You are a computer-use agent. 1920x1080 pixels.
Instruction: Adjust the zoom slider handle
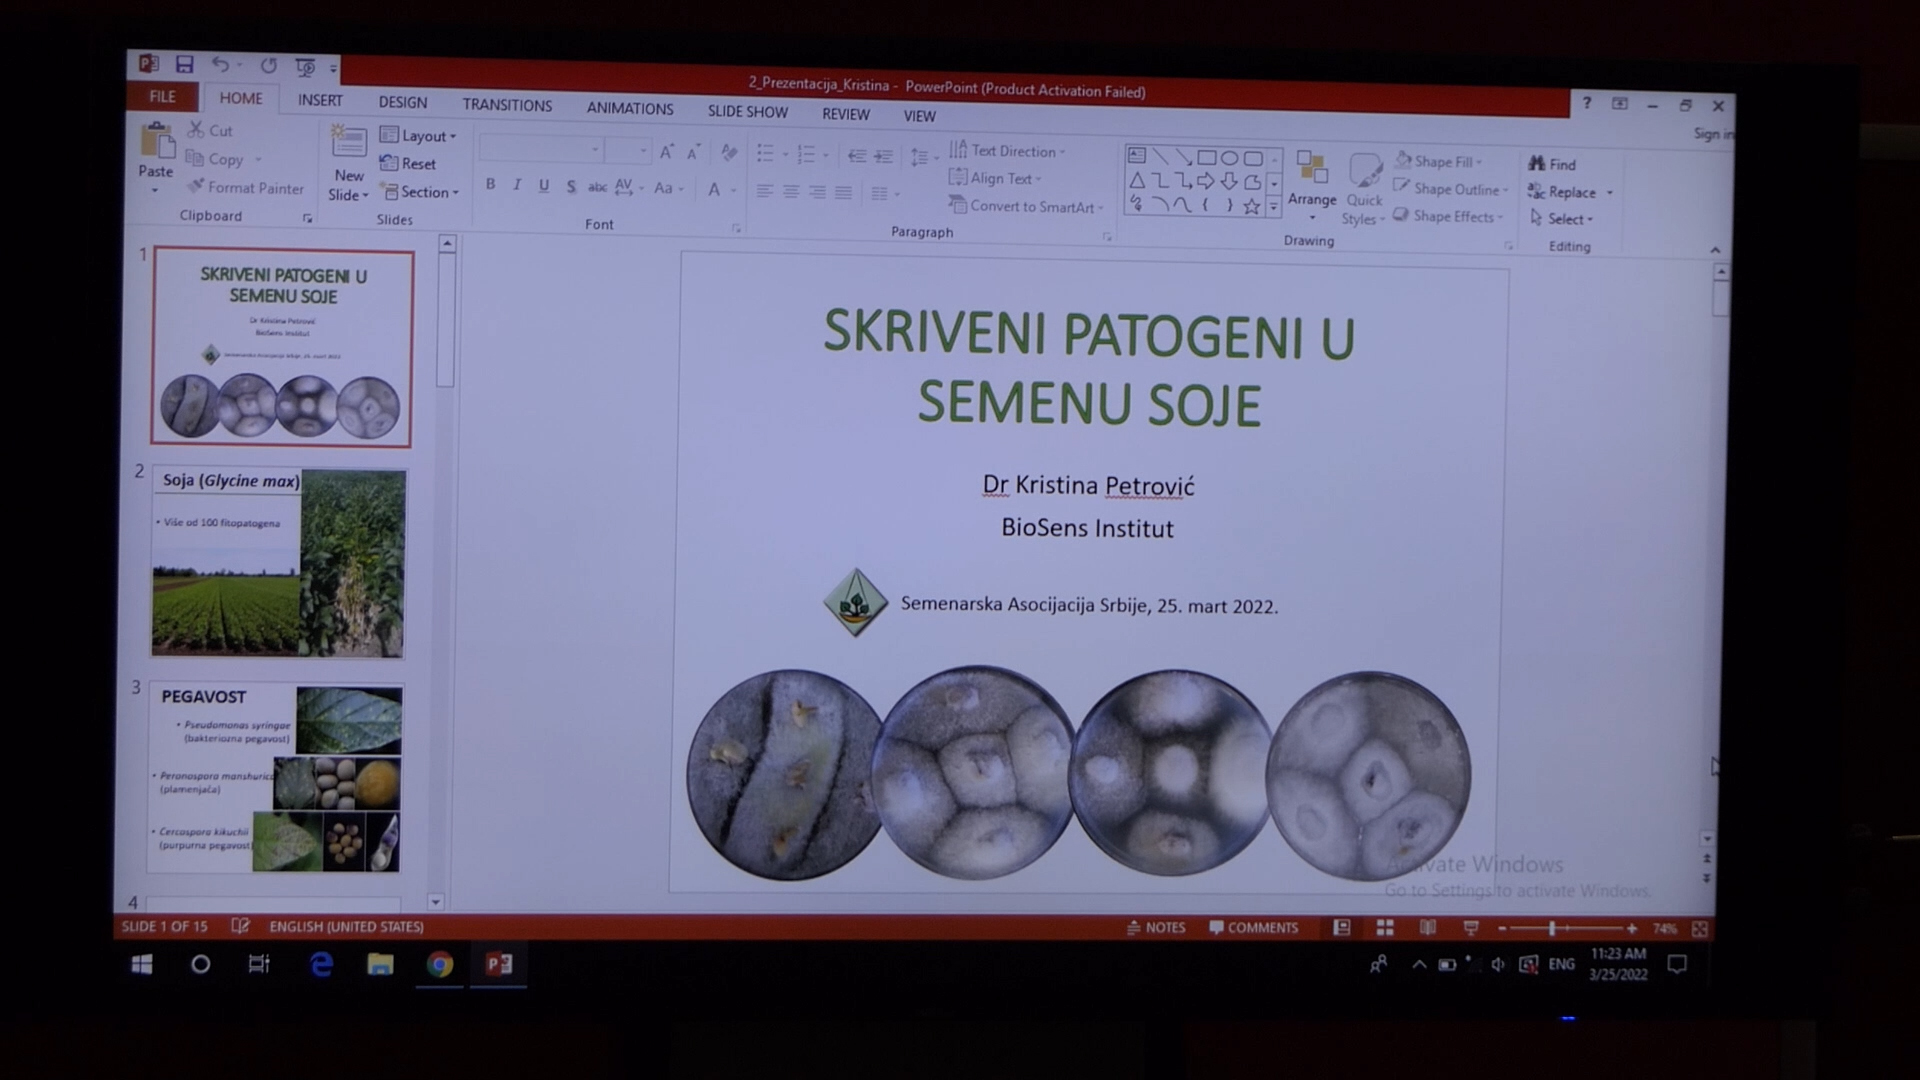(x=1552, y=929)
